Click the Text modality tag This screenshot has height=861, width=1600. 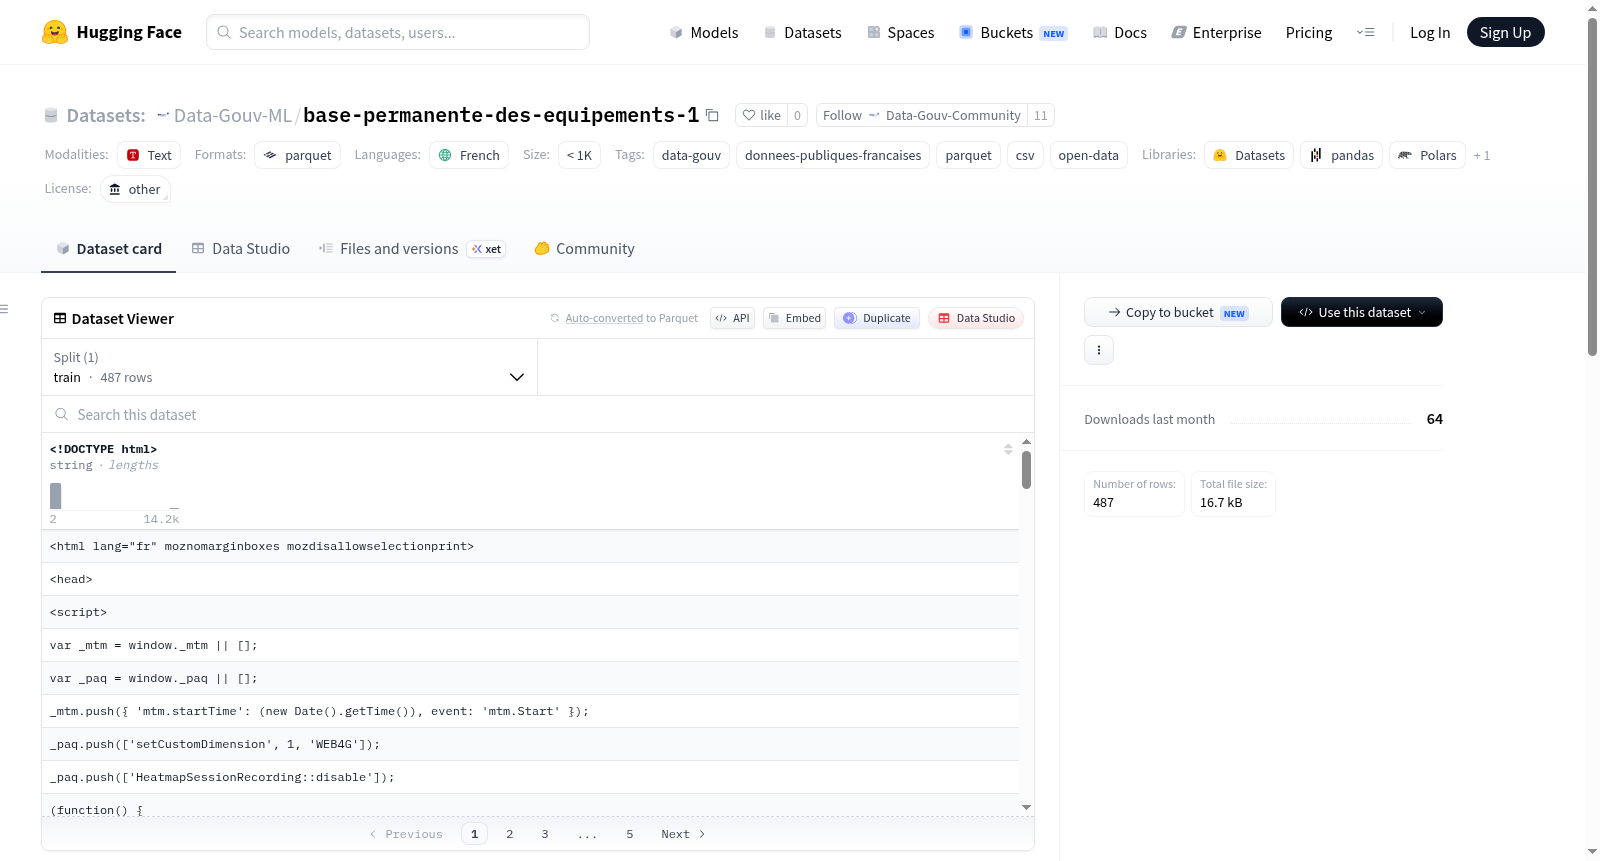pos(149,155)
